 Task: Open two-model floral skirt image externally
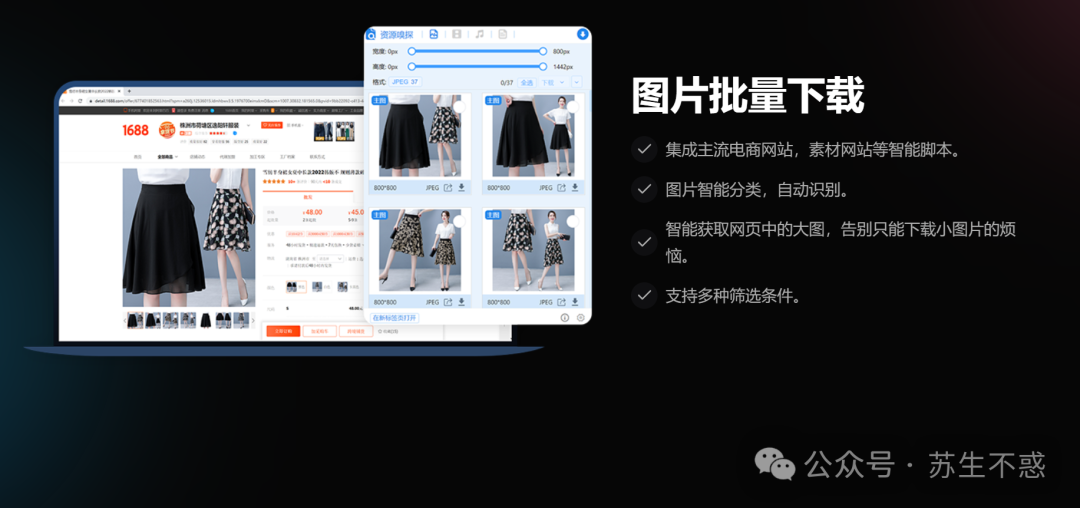(x=448, y=301)
